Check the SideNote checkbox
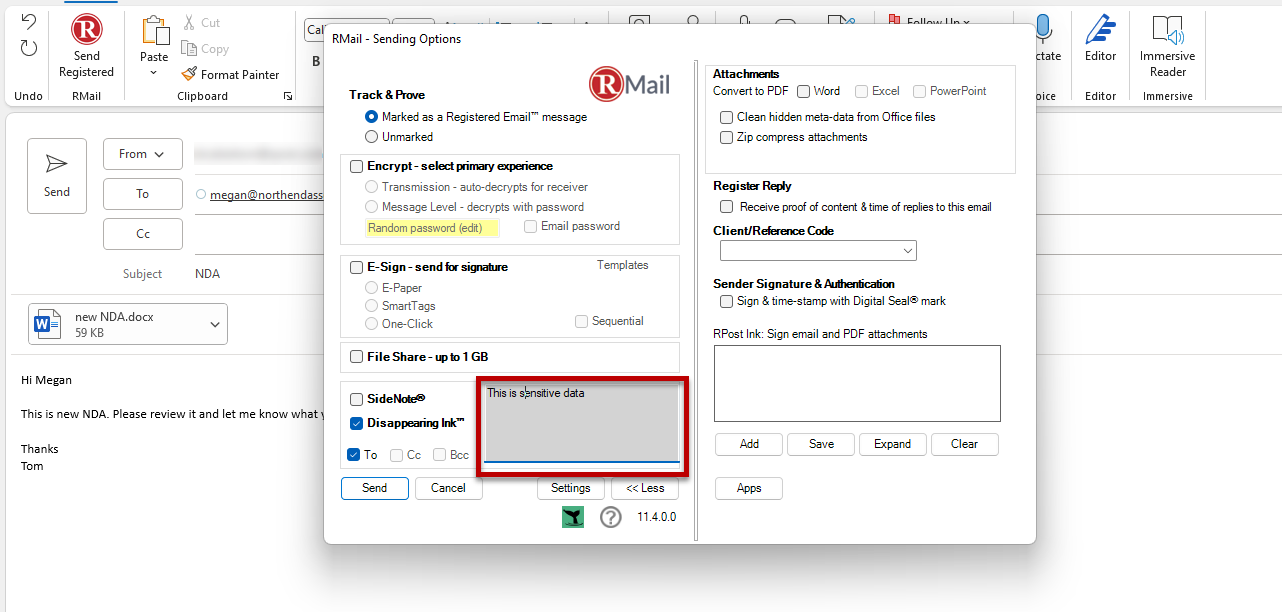The width and height of the screenshot is (1282, 612). (x=357, y=399)
